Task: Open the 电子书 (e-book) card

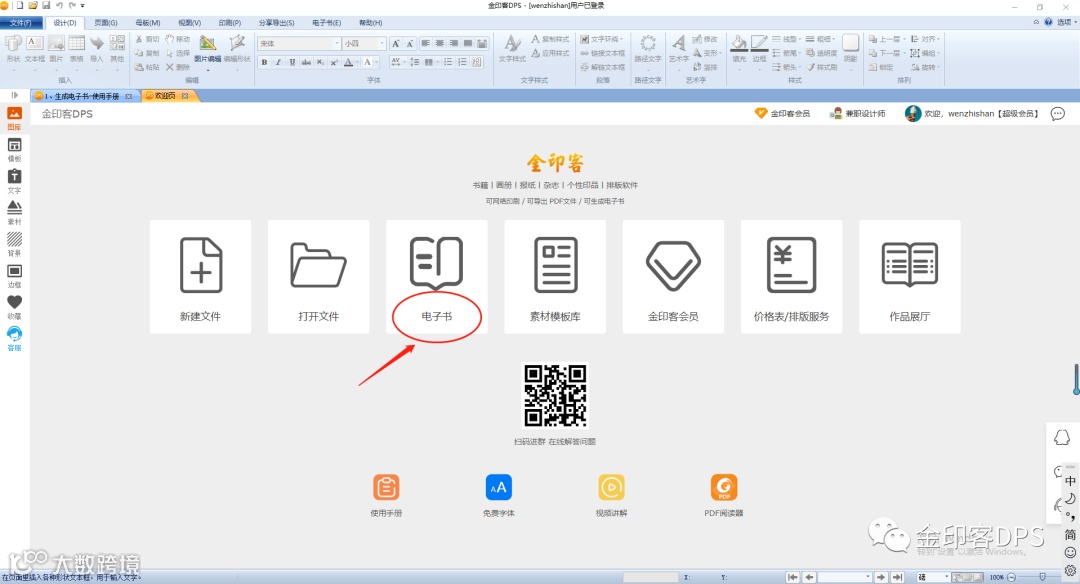Action: 437,277
